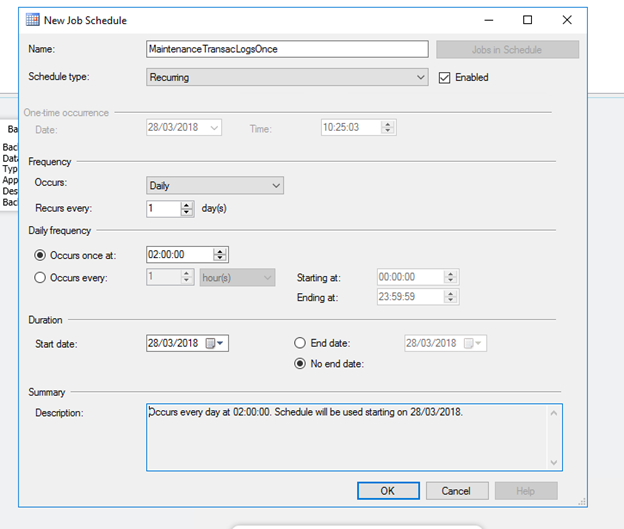Decrease the Occurs once at time
Image resolution: width=624 pixels, height=529 pixels.
[x=220, y=258]
